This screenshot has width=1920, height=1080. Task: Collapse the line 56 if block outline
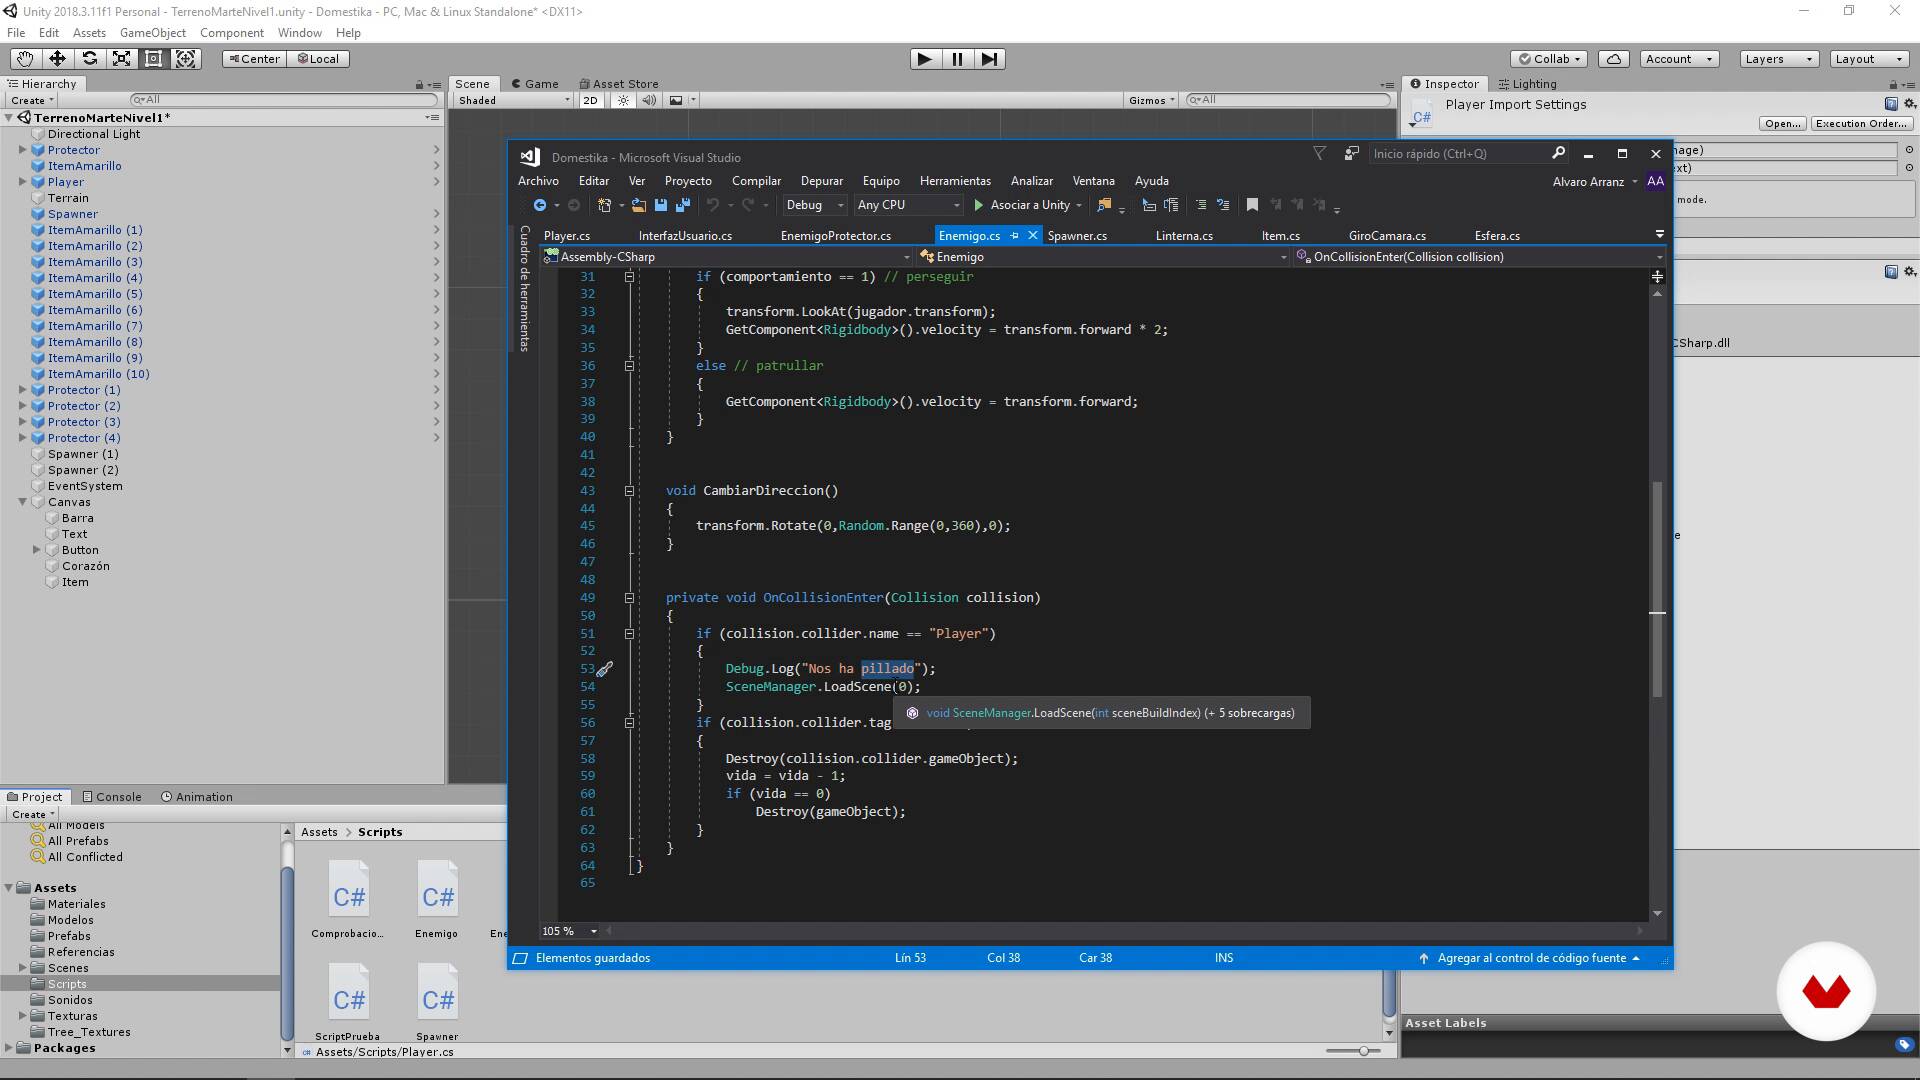point(629,723)
